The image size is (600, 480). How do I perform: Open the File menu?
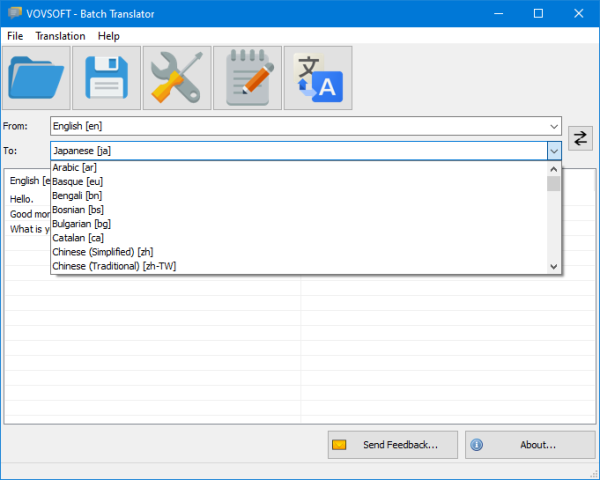pyautogui.click(x=15, y=36)
